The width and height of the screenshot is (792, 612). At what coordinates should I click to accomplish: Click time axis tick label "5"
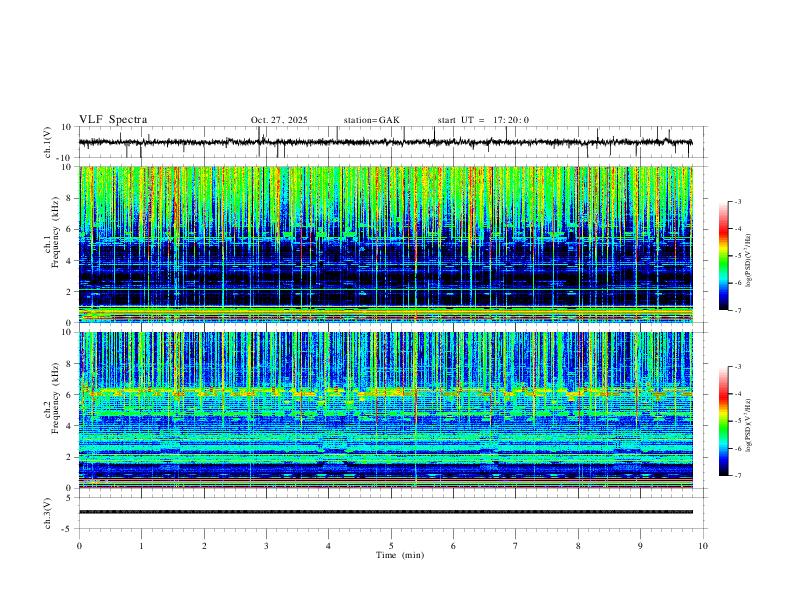click(391, 546)
